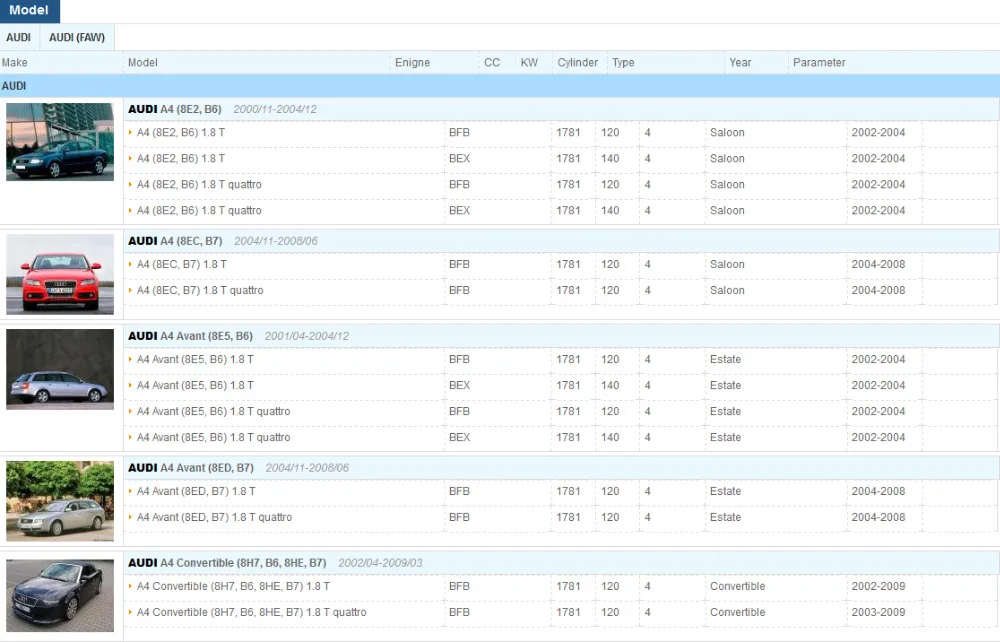Open the A4 Avant (8ED, B7) 1.8 T quattro model

pyautogui.click(x=214, y=518)
